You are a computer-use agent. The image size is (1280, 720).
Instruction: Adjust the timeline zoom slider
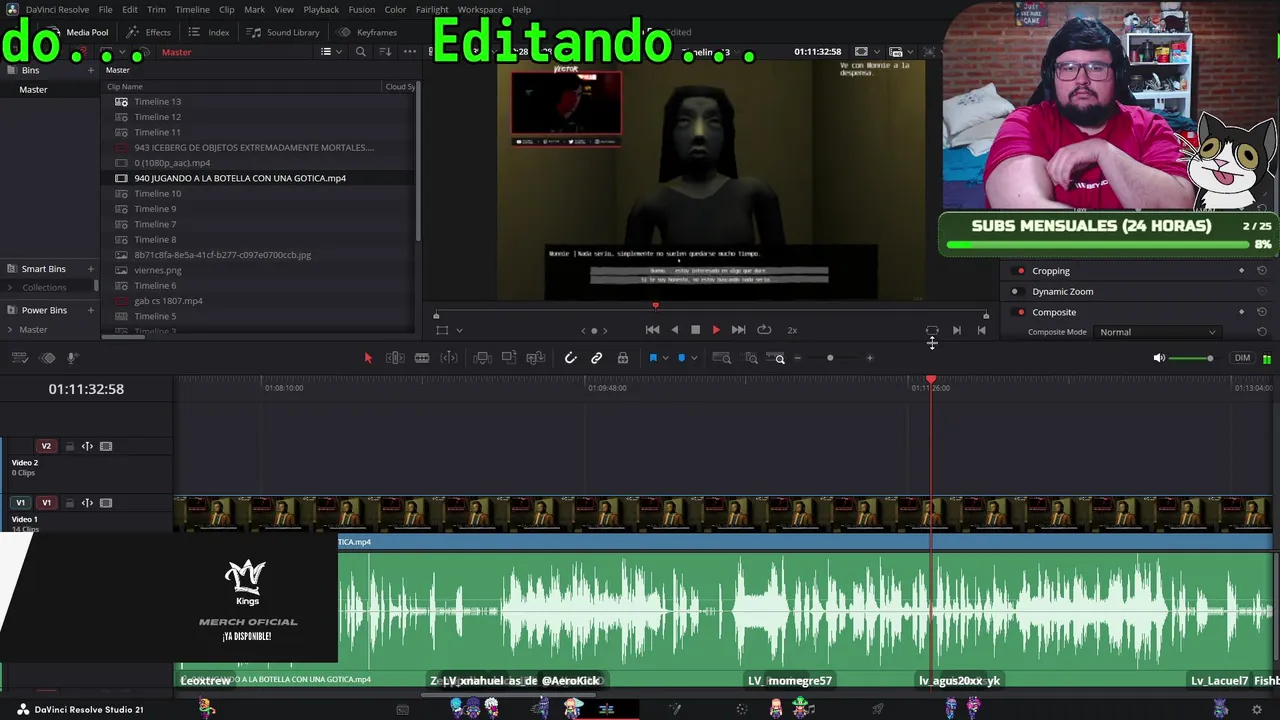(830, 358)
